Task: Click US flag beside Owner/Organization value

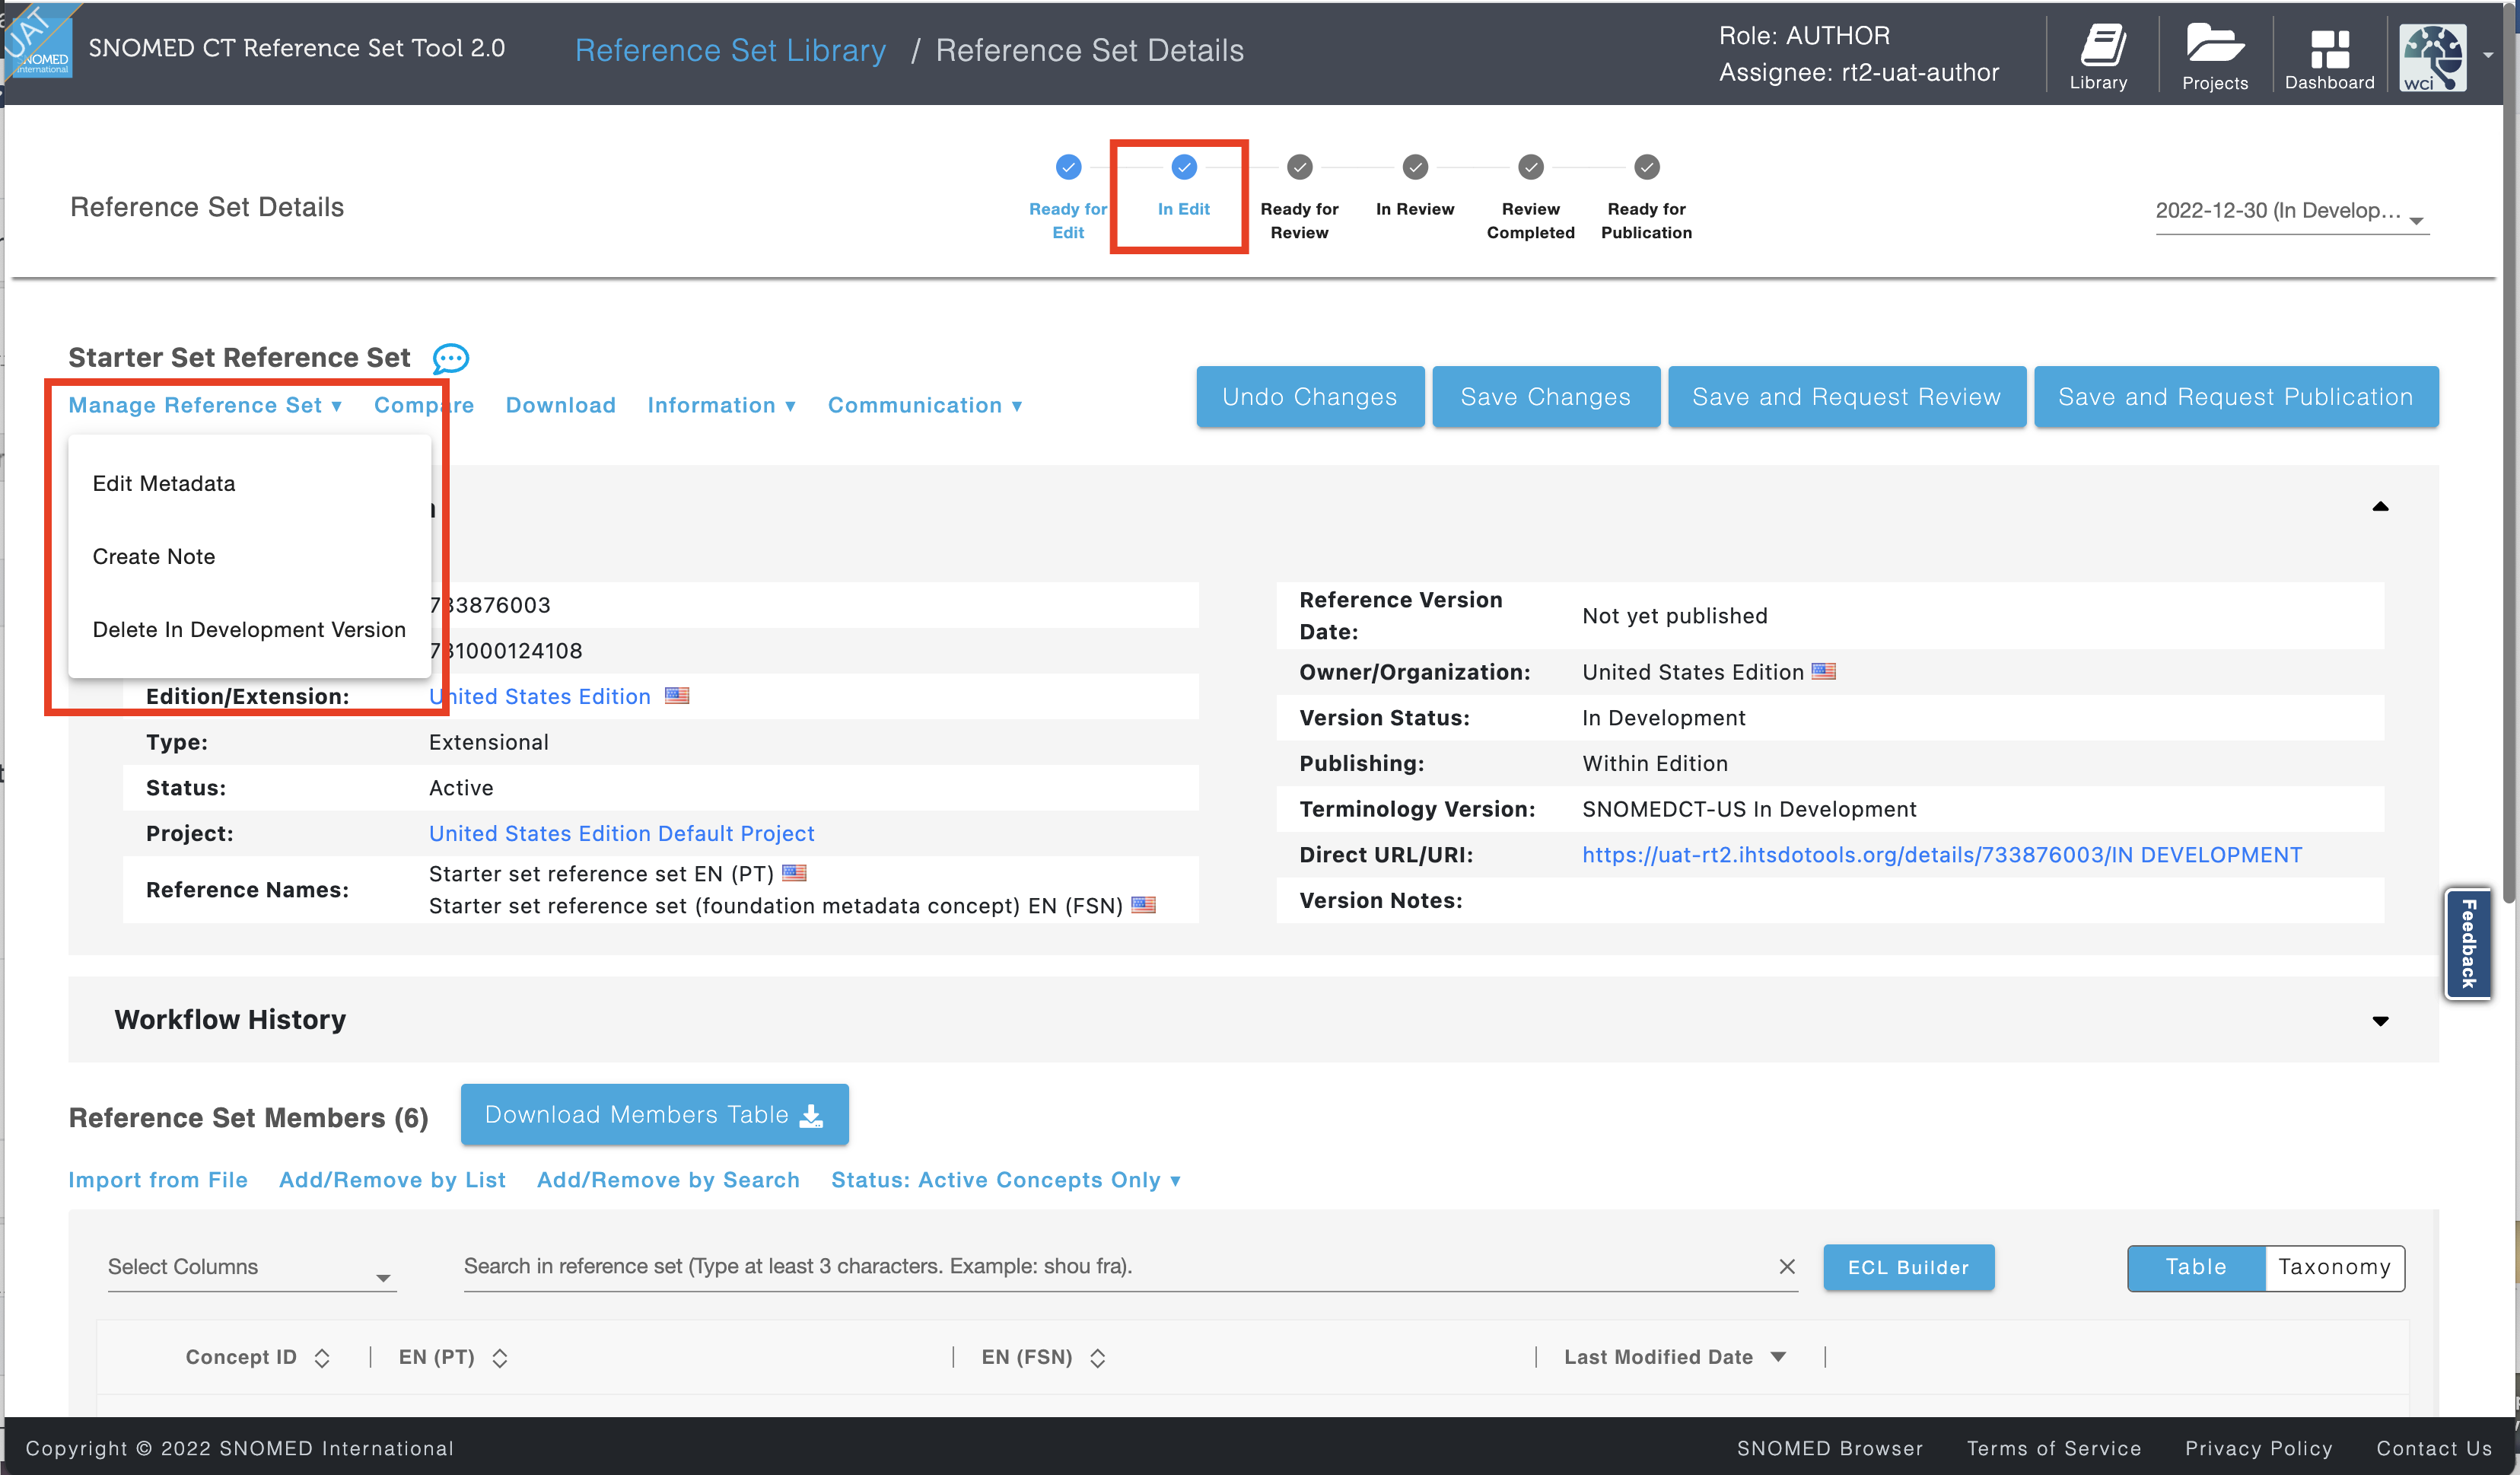Action: coord(1823,671)
